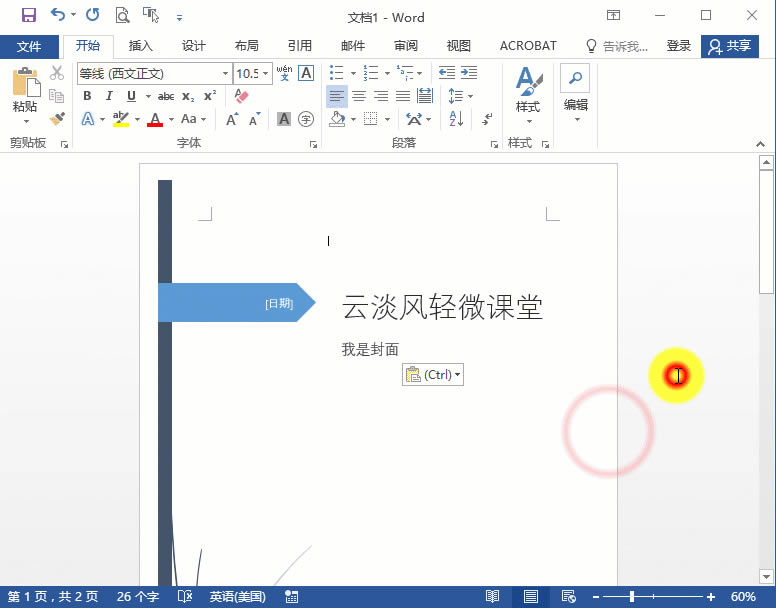Click the cover title 云淡风轻微课堂
The height and width of the screenshot is (608, 776).
point(442,307)
